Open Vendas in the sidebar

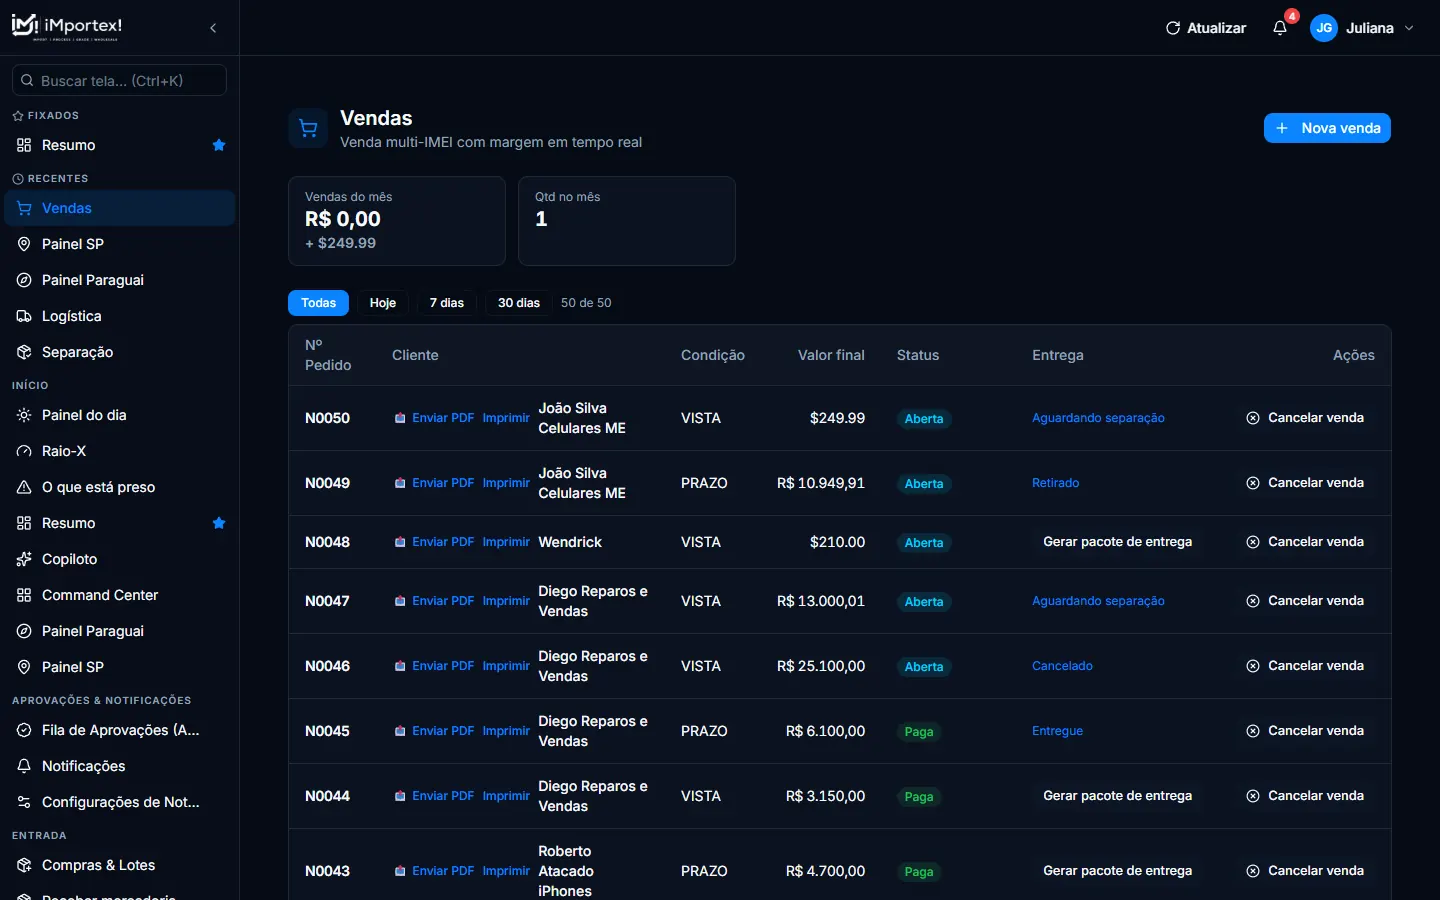tap(120, 208)
